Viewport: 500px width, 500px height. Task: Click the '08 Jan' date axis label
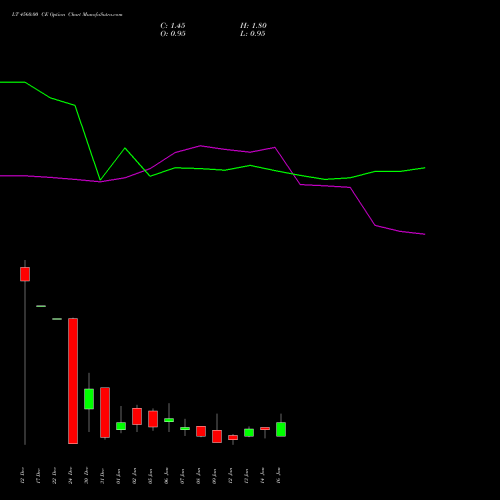[x=198, y=476]
